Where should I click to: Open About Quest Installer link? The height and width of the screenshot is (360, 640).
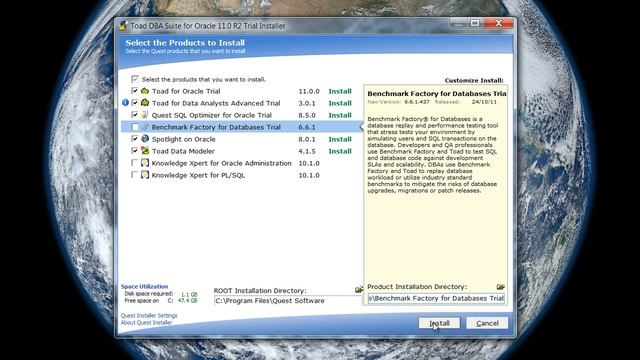coord(146,322)
